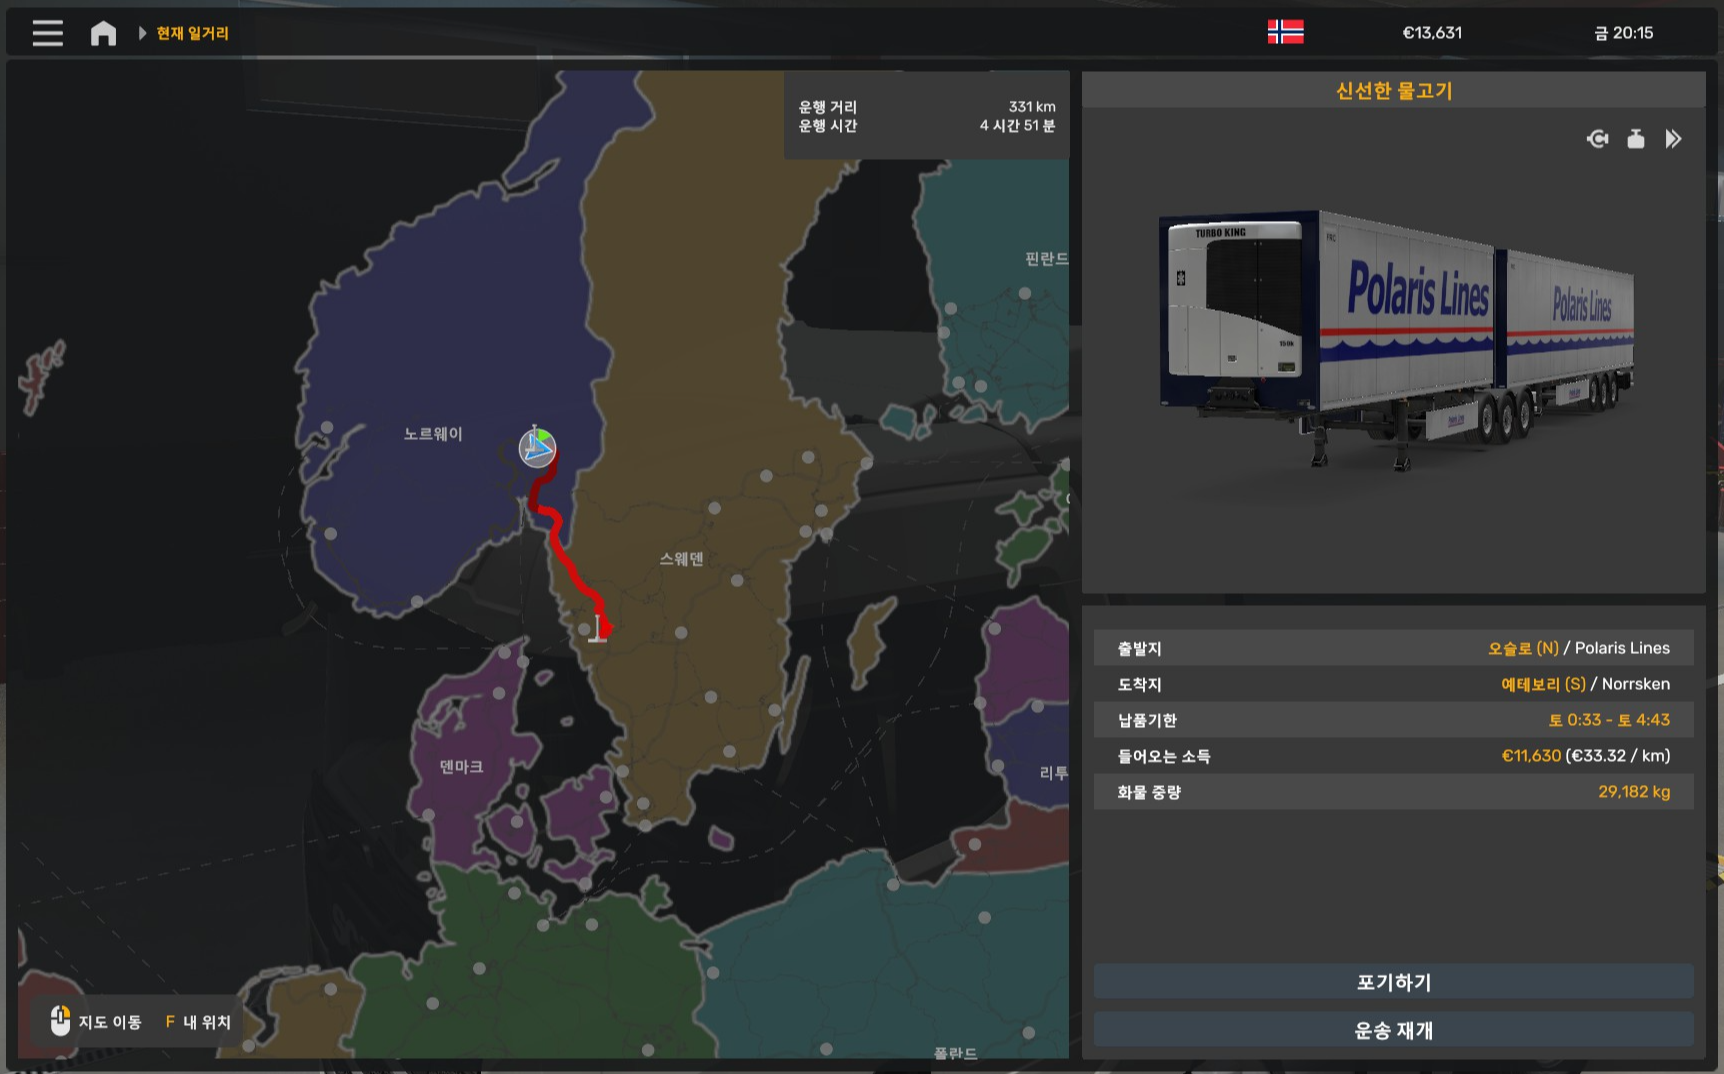Click the F 내 위치 shortcut
Screen dimensions: 1724x1074
click(198, 1022)
